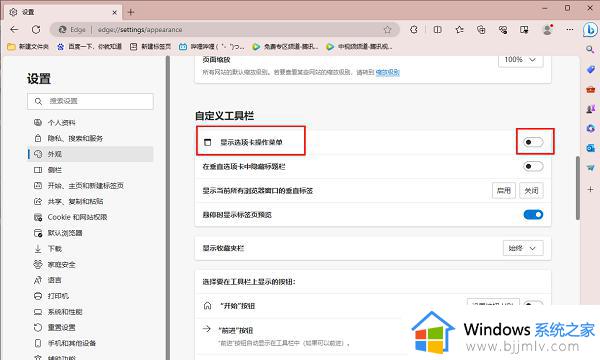The height and width of the screenshot is (360, 600).
Task: Open 百度一下 bookmark
Action: 89,47
